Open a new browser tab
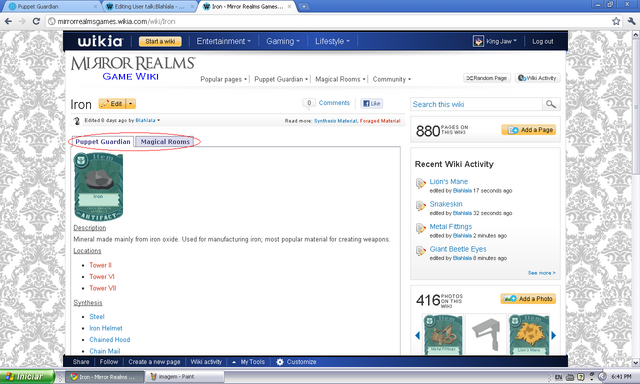Viewport: 640px width, 384px height. (x=304, y=7)
